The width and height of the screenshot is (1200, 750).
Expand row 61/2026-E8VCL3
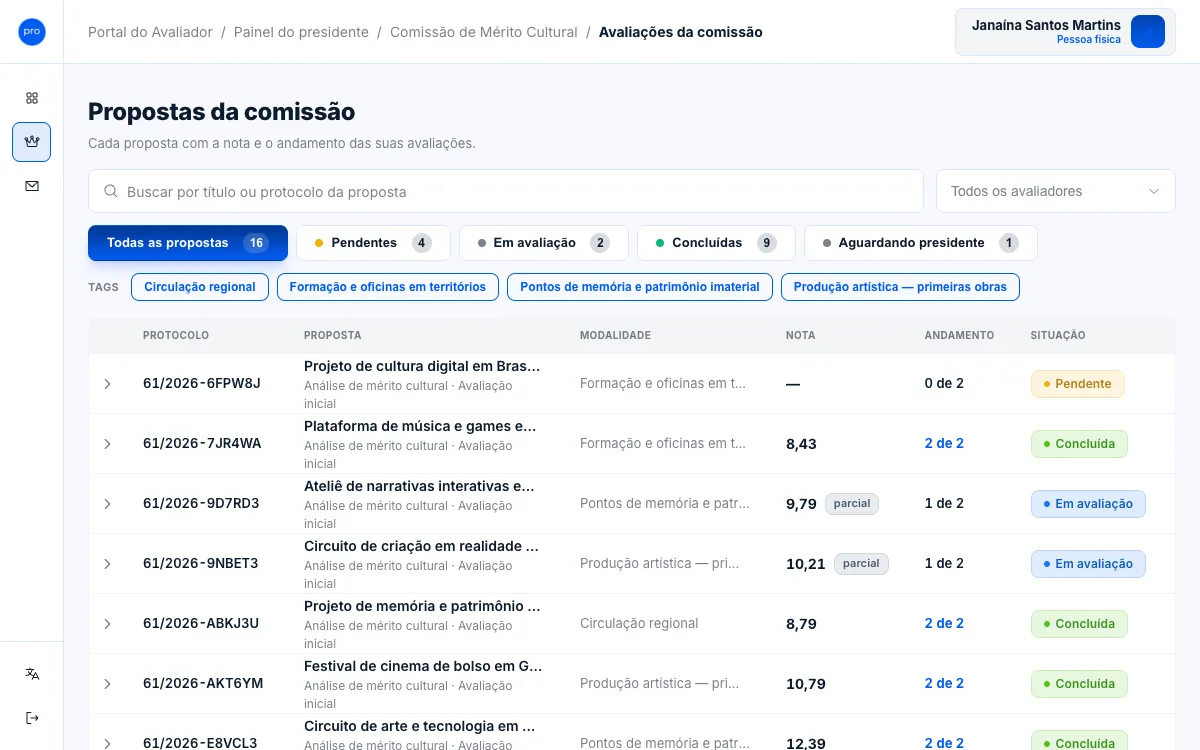(108, 743)
